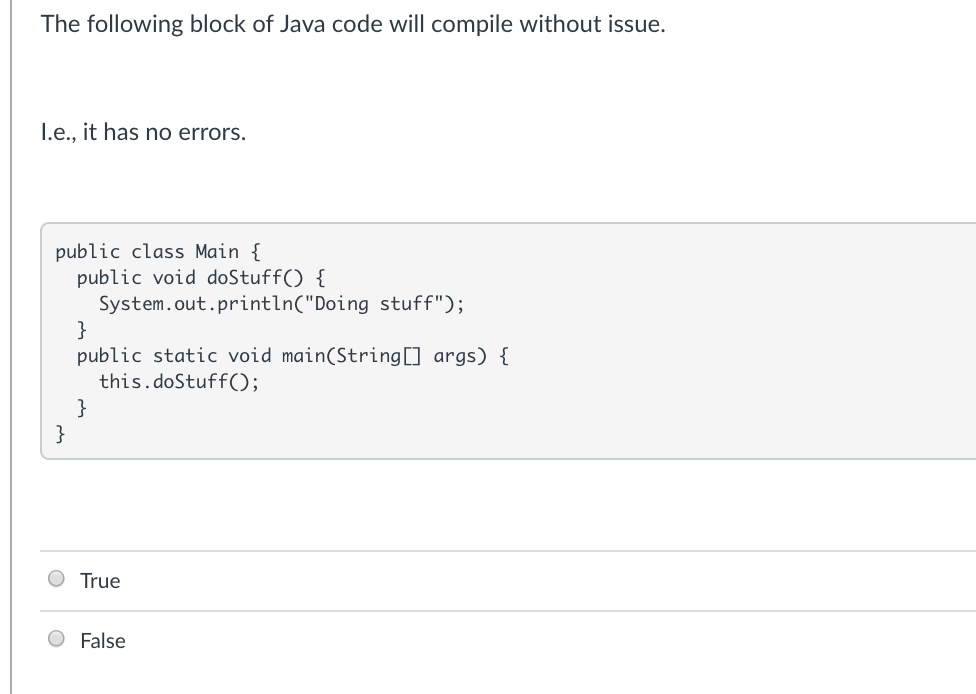The image size is (976, 694).
Task: Click the question statement about compiling Java code
Action: tap(353, 25)
